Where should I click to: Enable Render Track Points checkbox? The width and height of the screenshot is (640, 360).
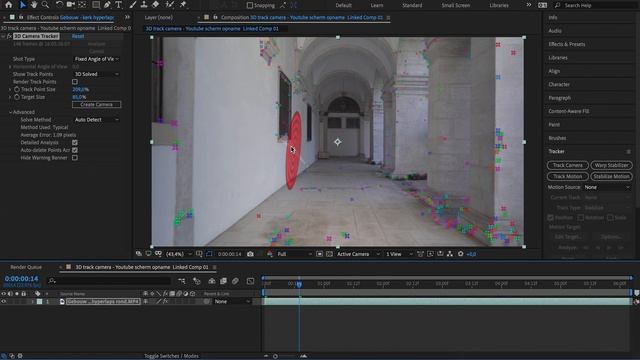(x=75, y=82)
